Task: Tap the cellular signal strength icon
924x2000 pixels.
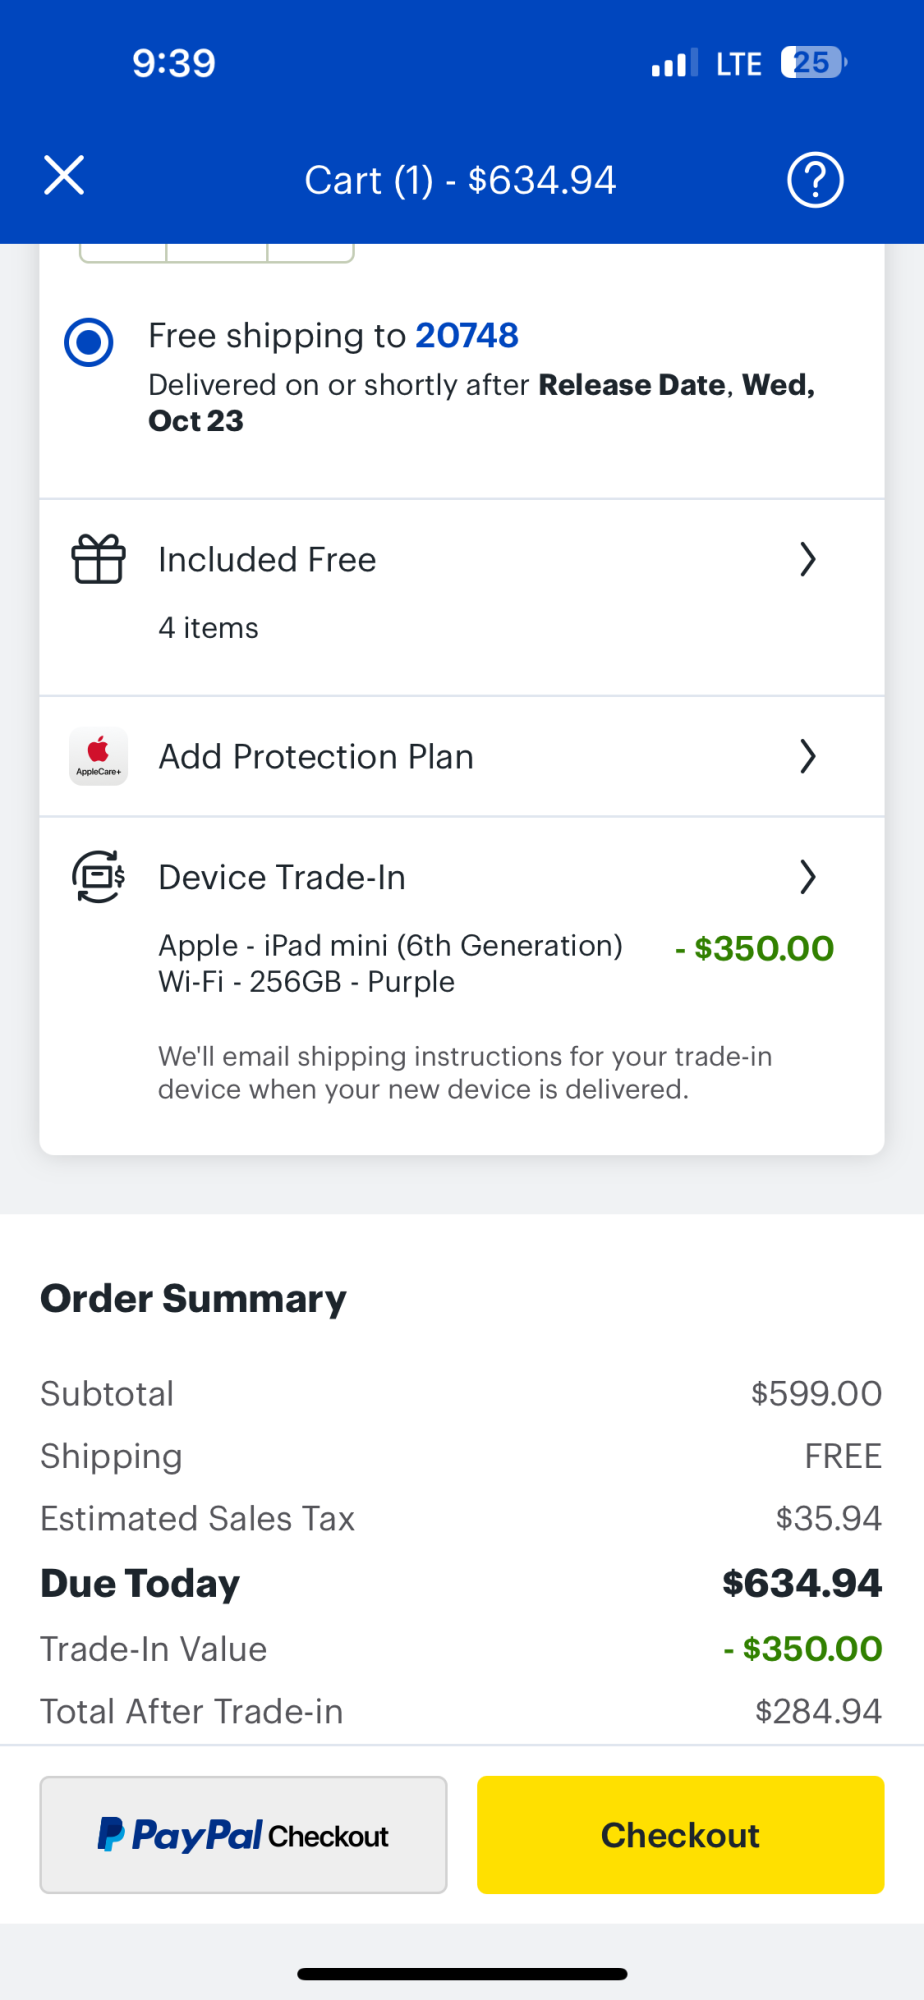Action: (x=674, y=64)
